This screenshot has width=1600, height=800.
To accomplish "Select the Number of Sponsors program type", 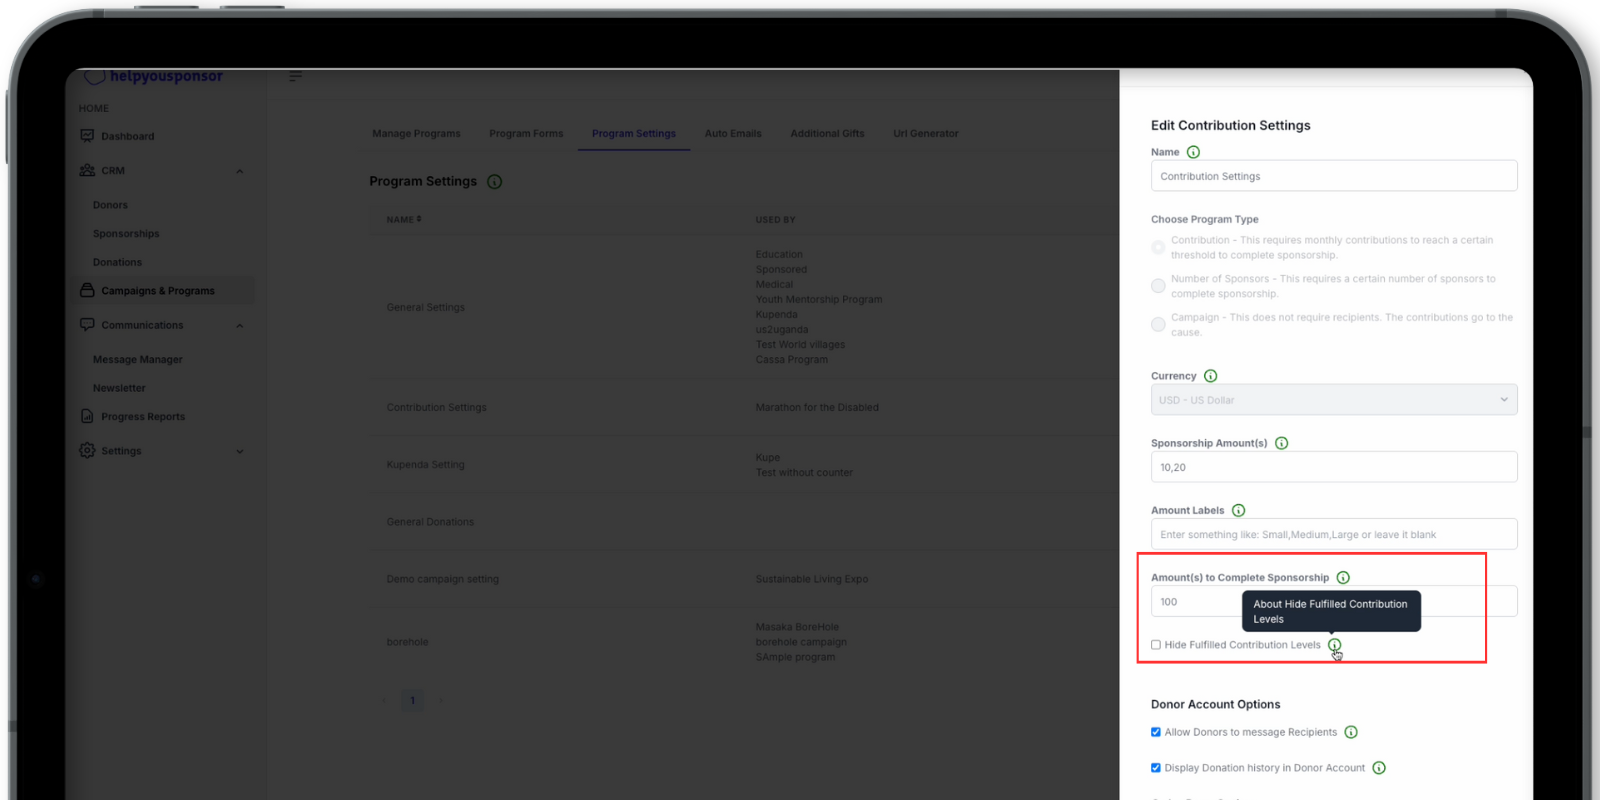I will pos(1158,286).
